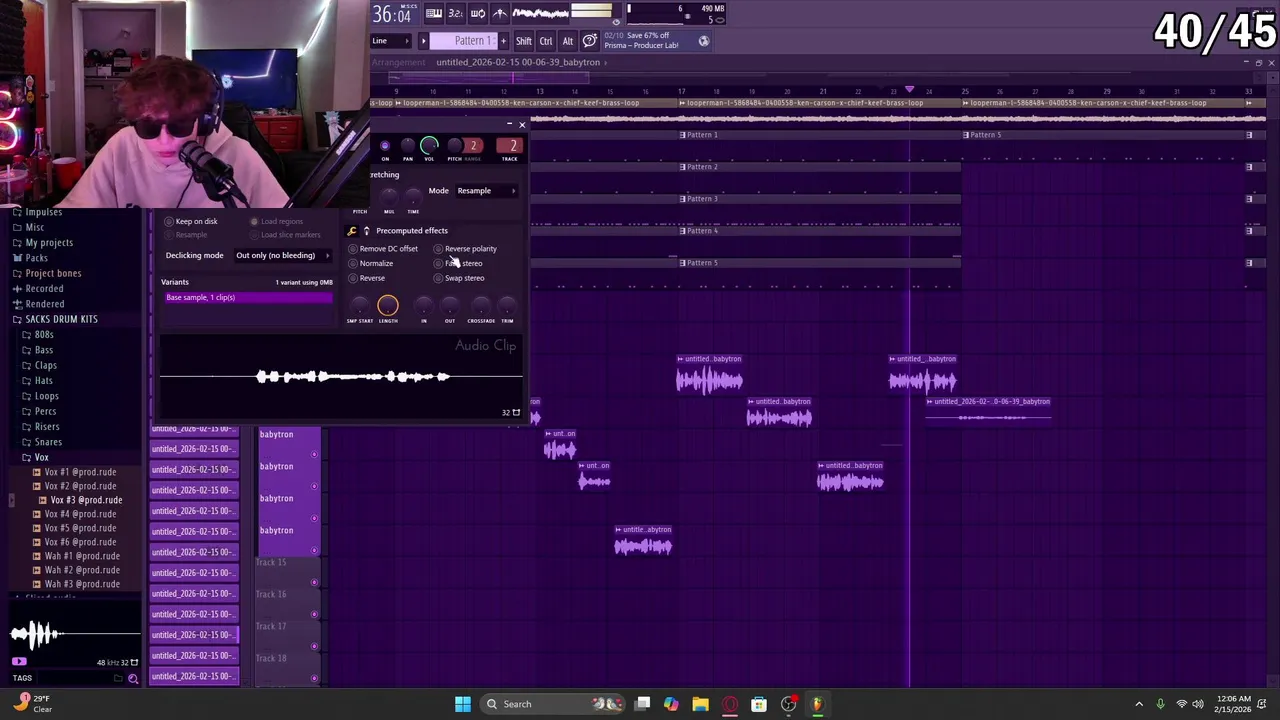Click the Shift modifier button
Image resolution: width=1280 pixels, height=720 pixels.
523,41
